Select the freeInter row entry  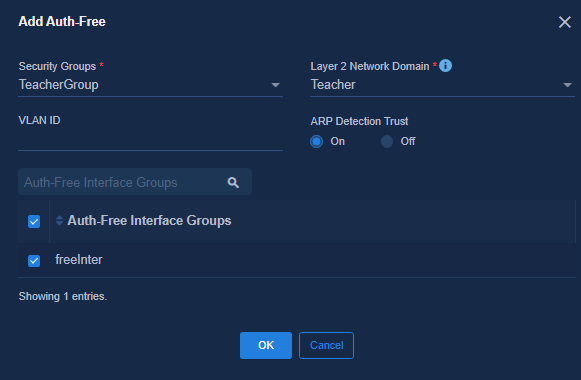[297, 260]
